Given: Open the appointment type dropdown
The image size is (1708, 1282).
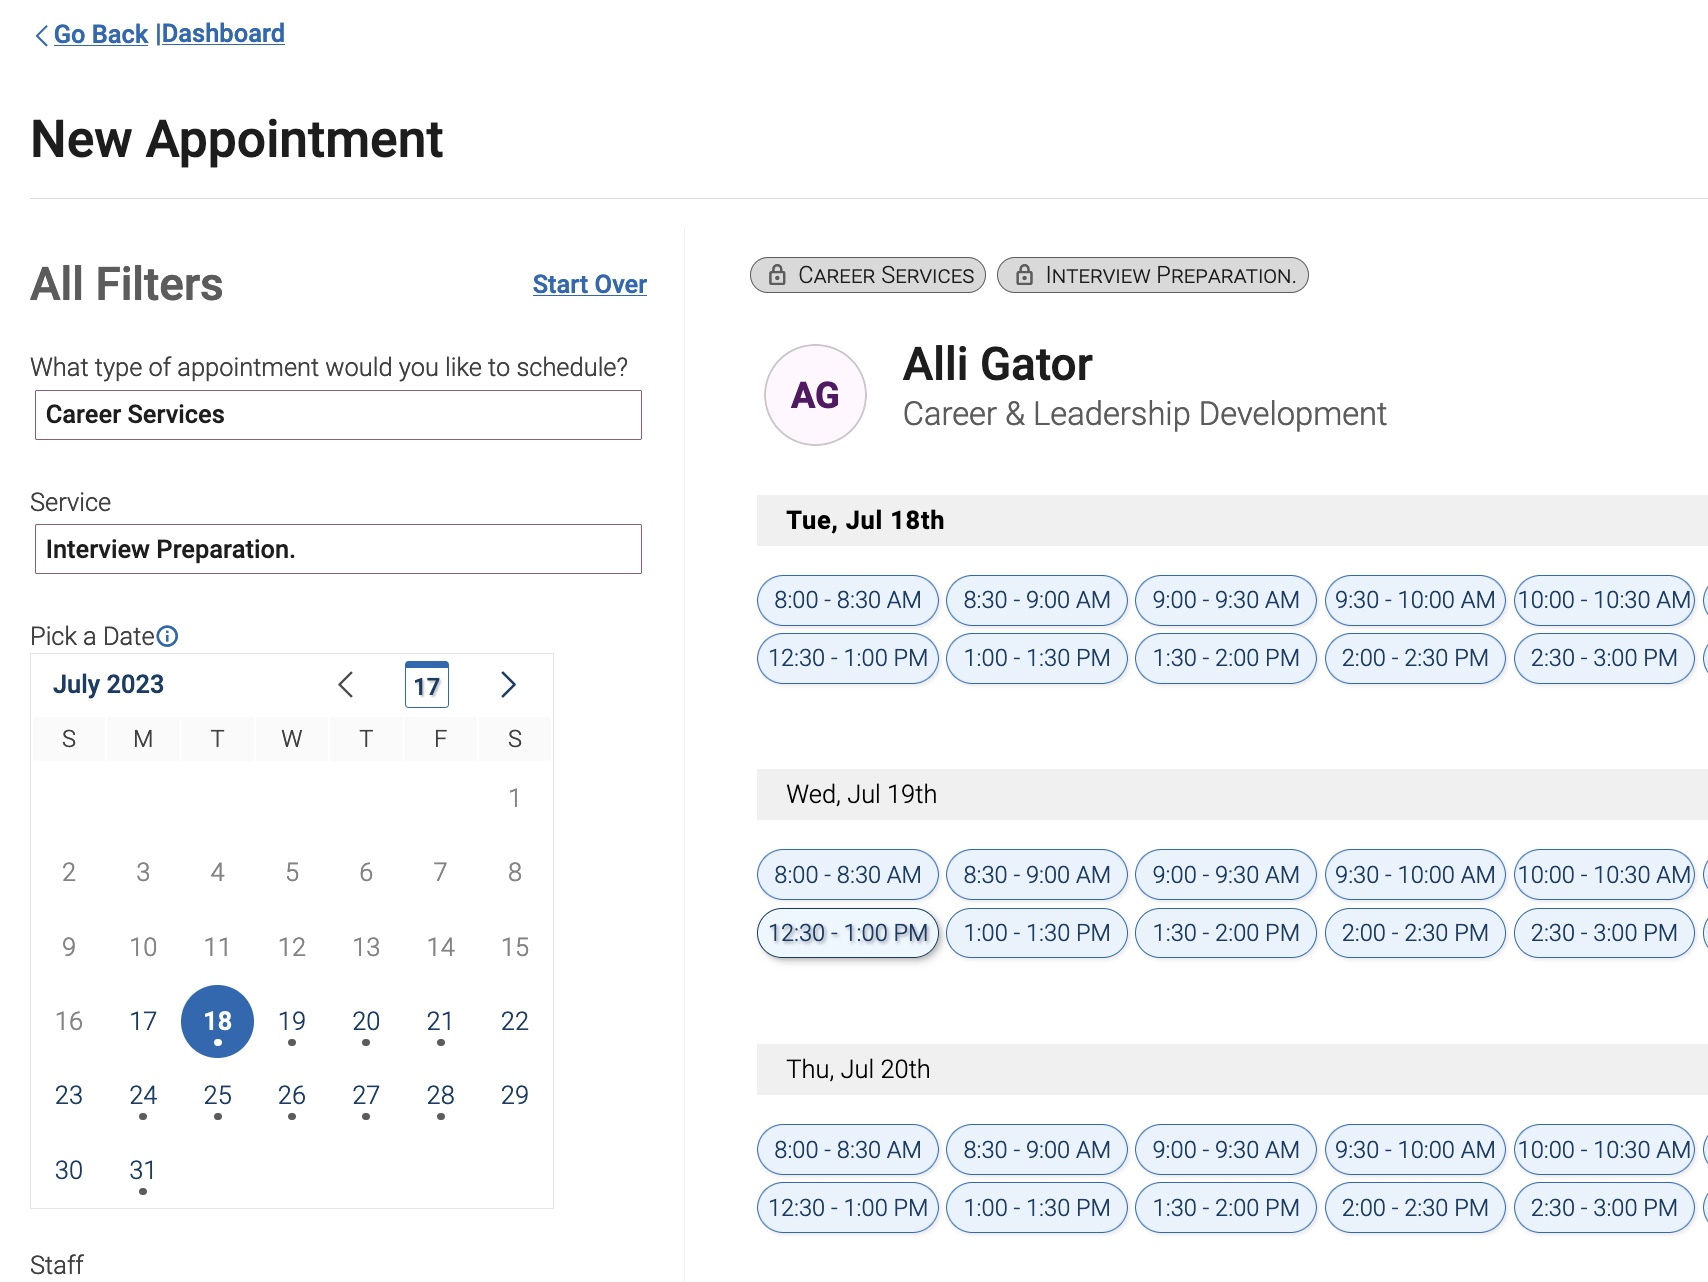Looking at the screenshot, I should click(x=338, y=415).
